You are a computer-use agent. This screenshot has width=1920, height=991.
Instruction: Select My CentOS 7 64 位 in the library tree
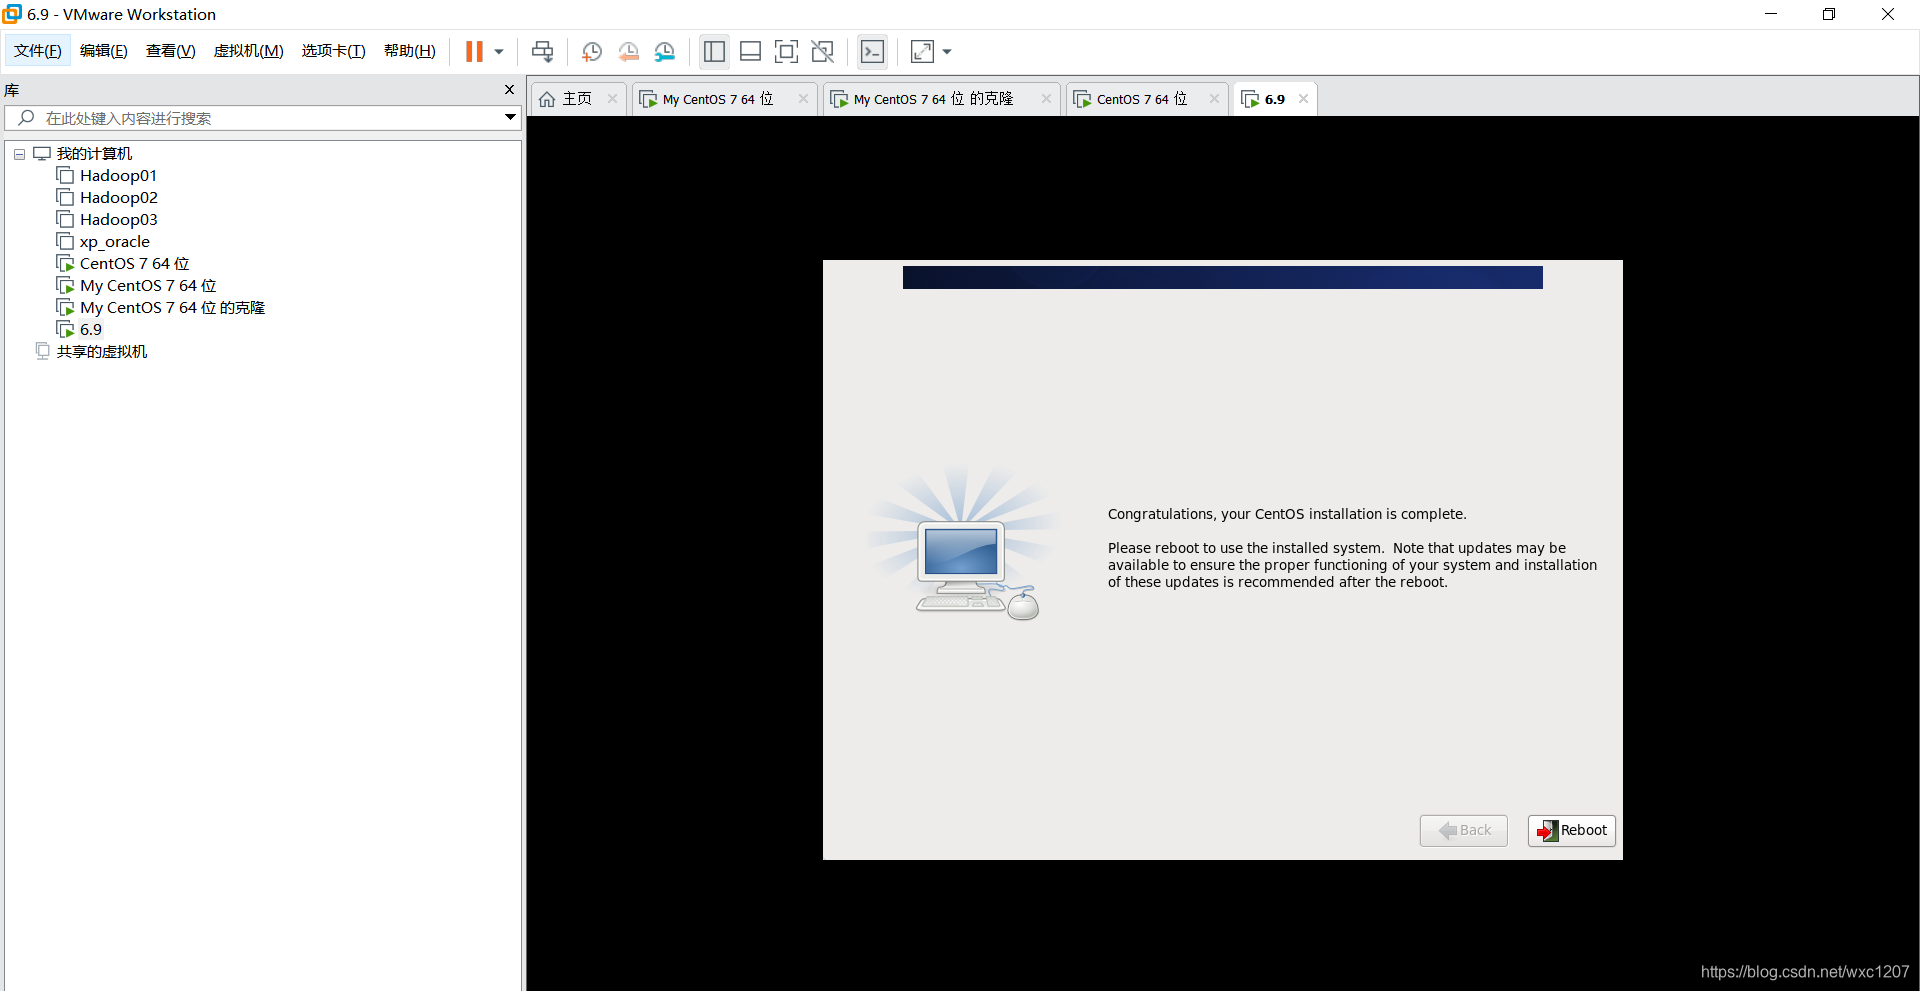click(148, 286)
